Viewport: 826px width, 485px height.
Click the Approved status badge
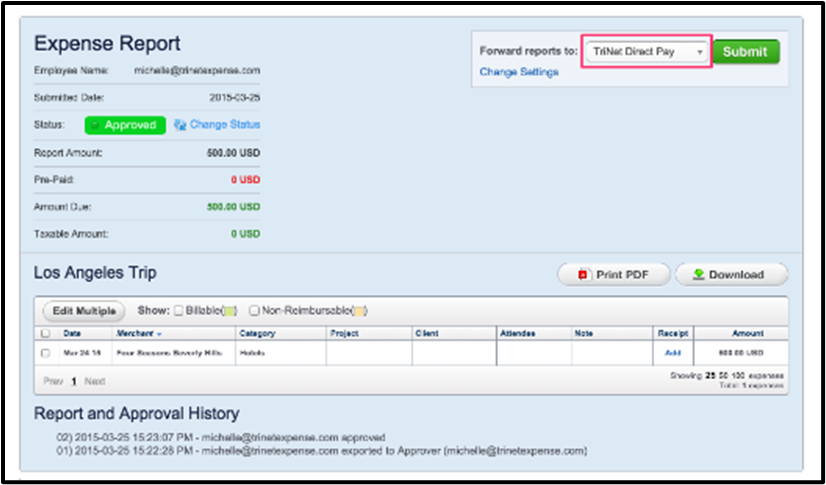pos(125,125)
